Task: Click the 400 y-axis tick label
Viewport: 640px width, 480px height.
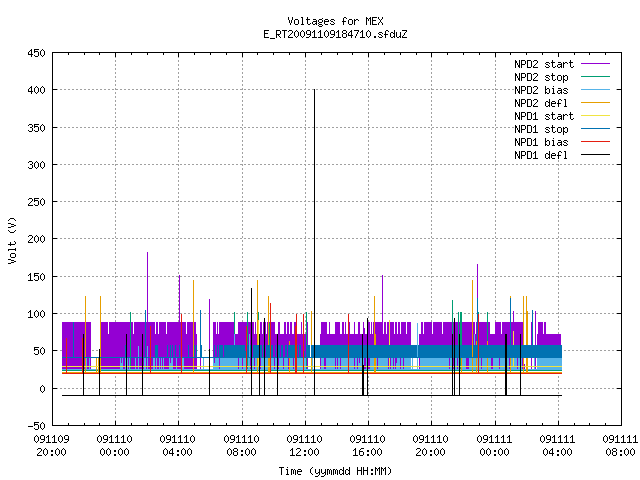Action: (x=36, y=90)
